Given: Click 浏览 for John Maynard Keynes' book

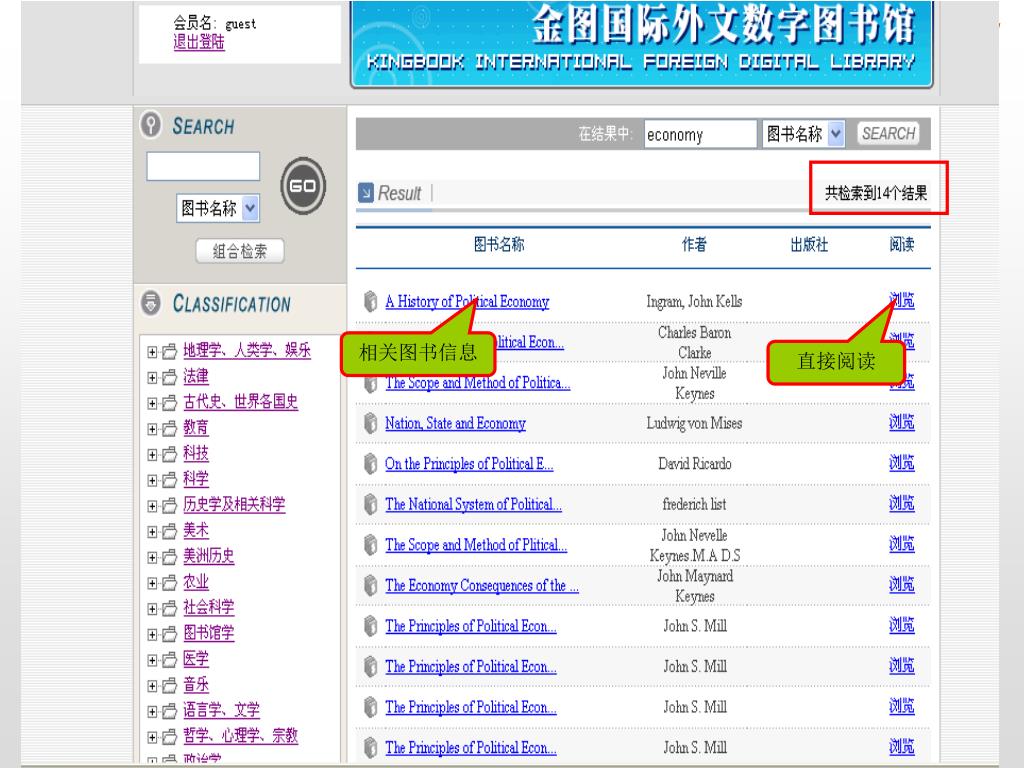Looking at the screenshot, I should [x=901, y=584].
